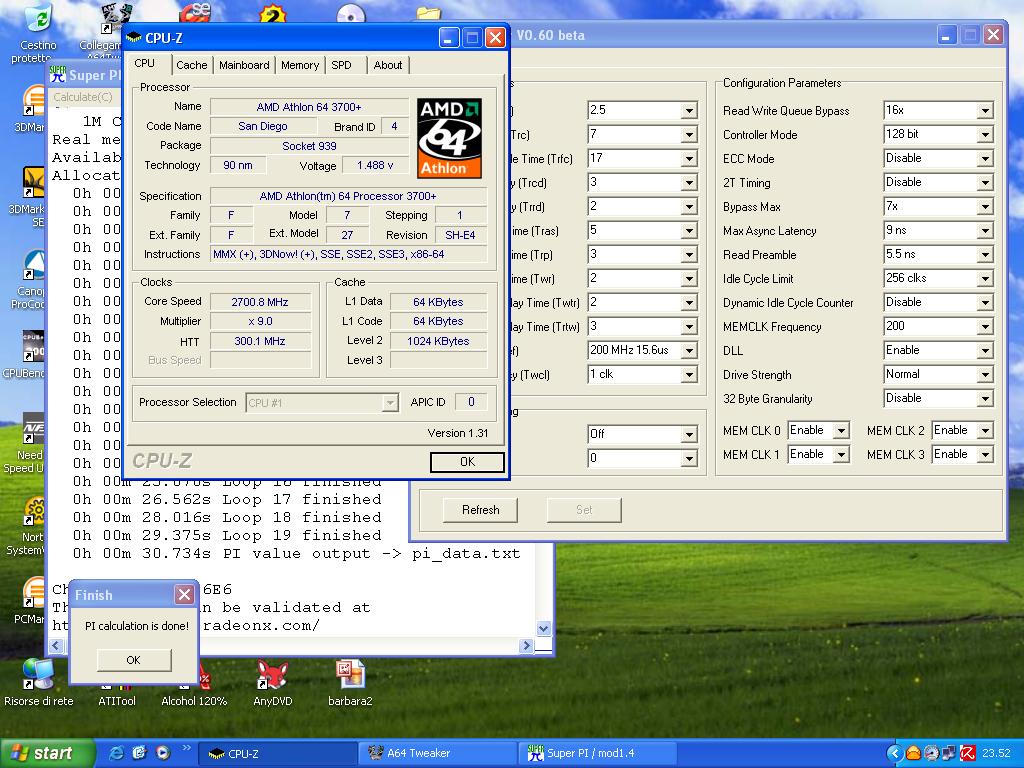Click the Code Name value San Diego
Screen dimensions: 1024x768
point(263,126)
